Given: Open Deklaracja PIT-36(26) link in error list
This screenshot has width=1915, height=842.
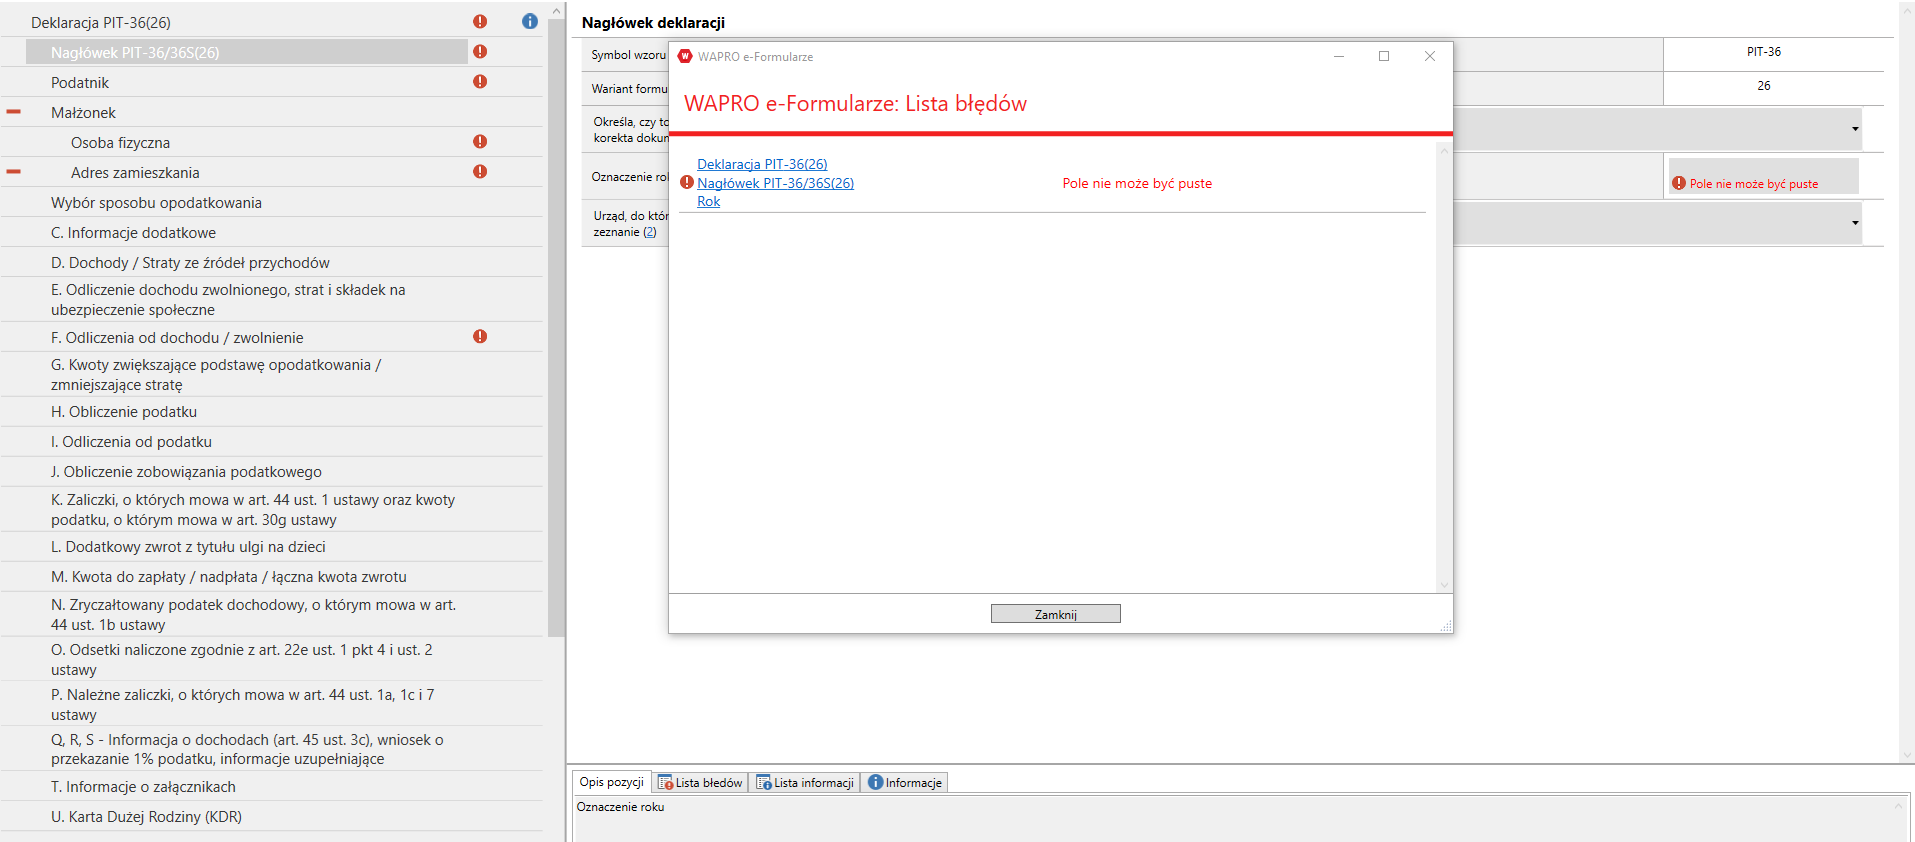Looking at the screenshot, I should (x=762, y=164).
